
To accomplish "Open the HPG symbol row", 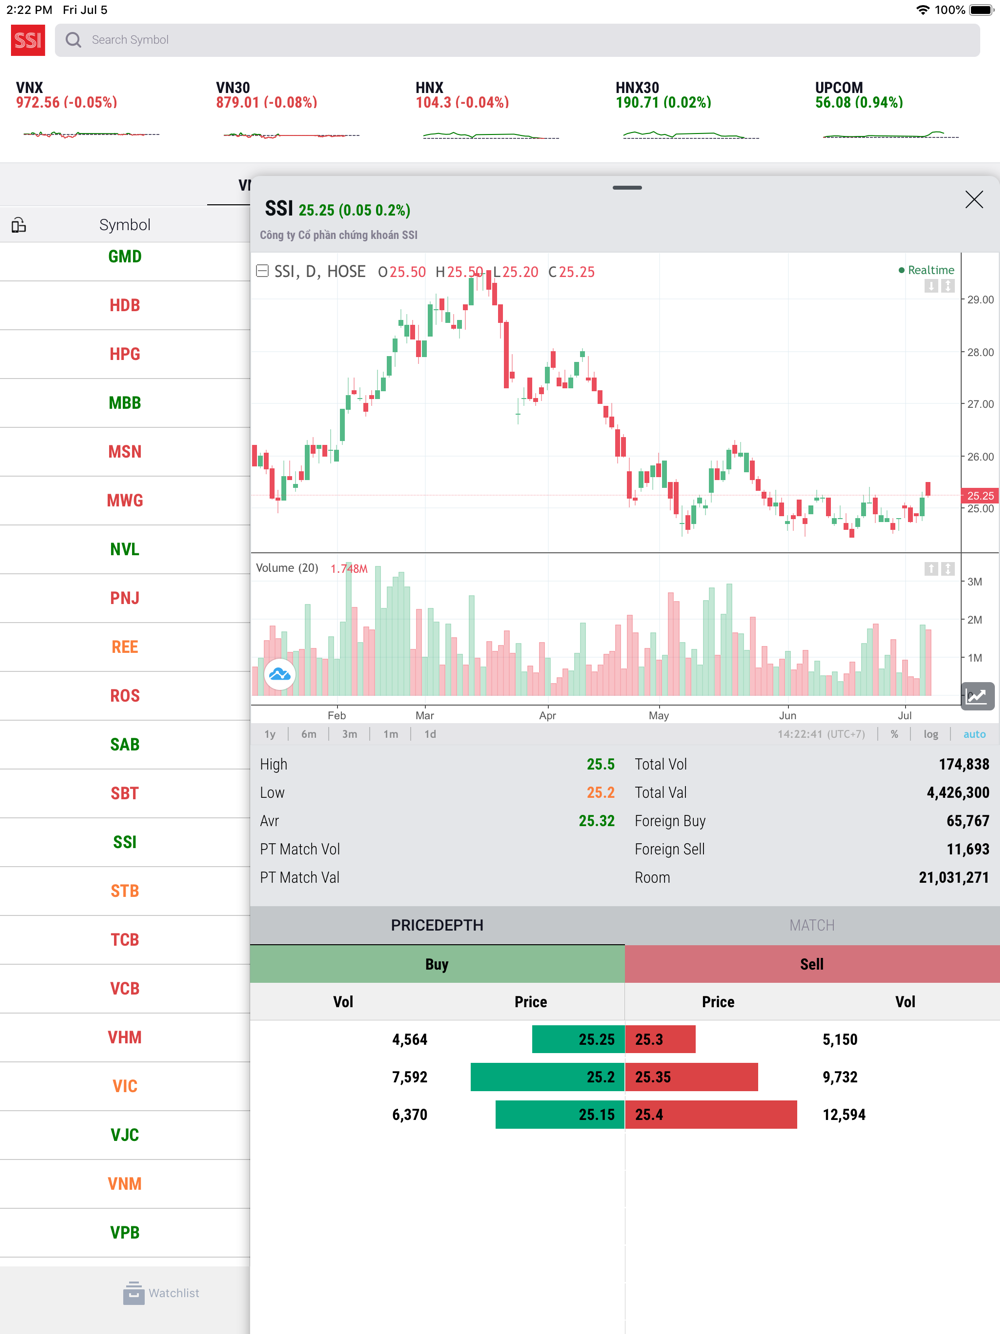I will (125, 354).
